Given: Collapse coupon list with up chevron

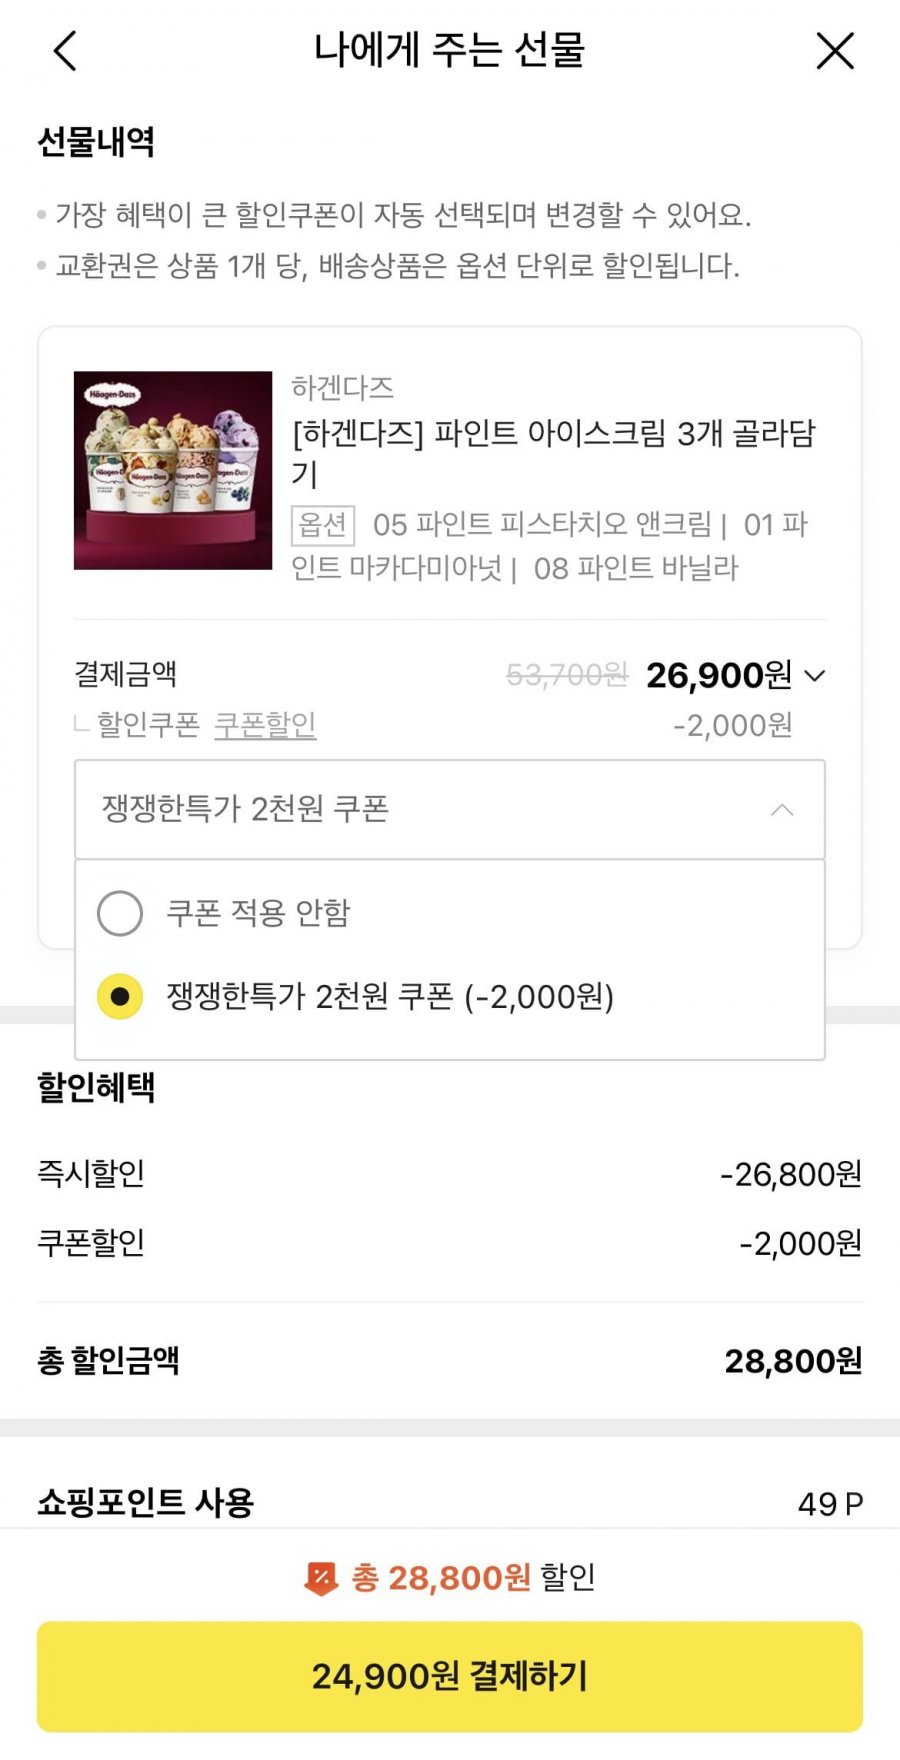Looking at the screenshot, I should click(x=782, y=809).
